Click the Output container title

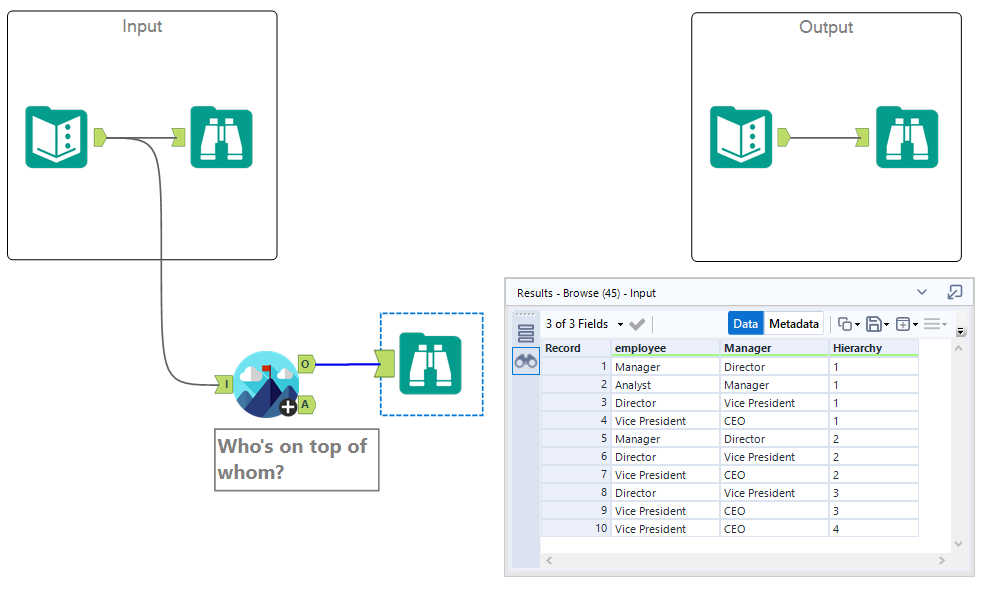coord(826,28)
